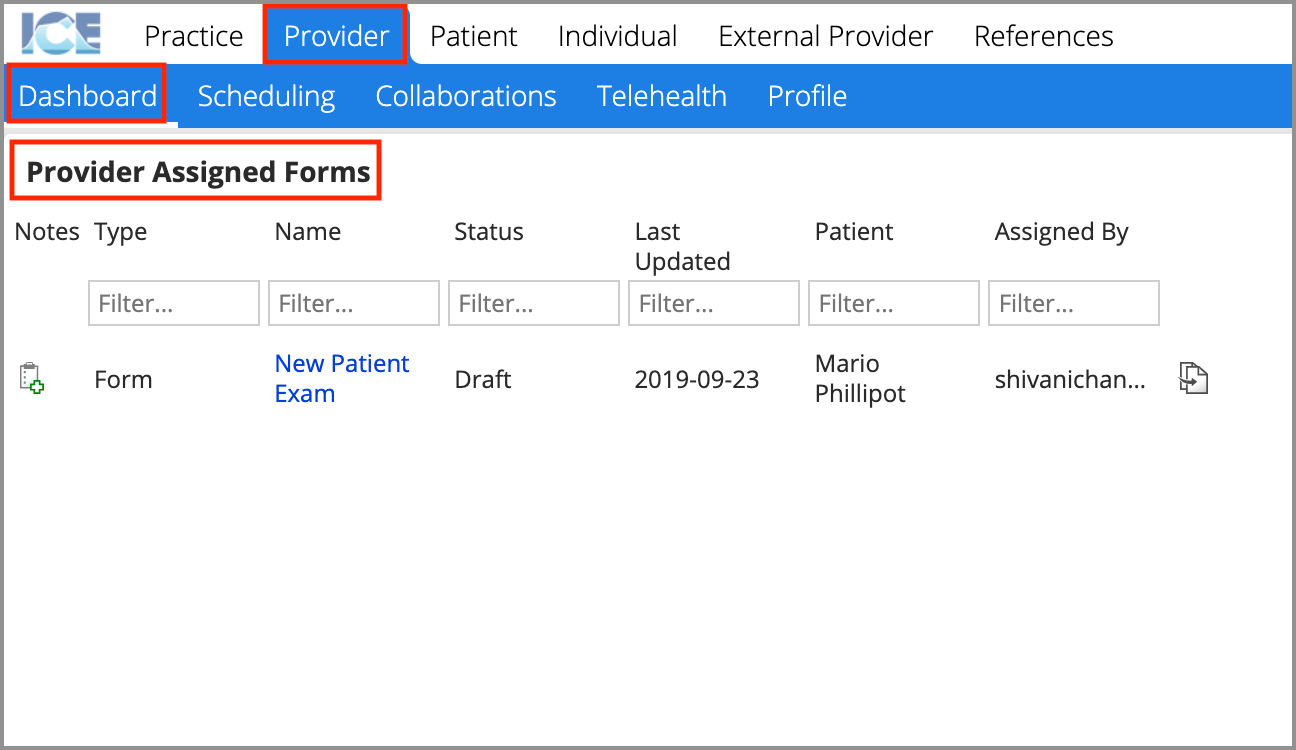Focus the Patient filter field
Viewport: 1296px width, 750px height.
(894, 303)
